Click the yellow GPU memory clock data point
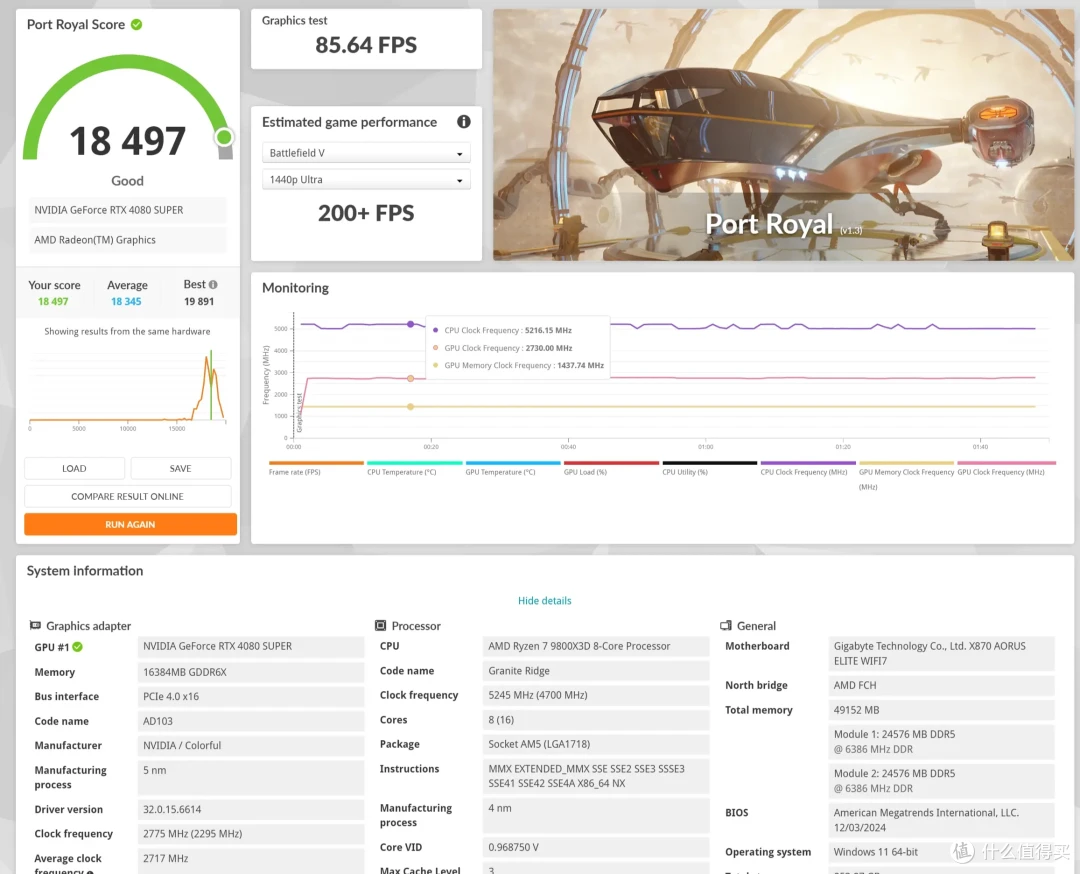The image size is (1080, 874). (411, 407)
